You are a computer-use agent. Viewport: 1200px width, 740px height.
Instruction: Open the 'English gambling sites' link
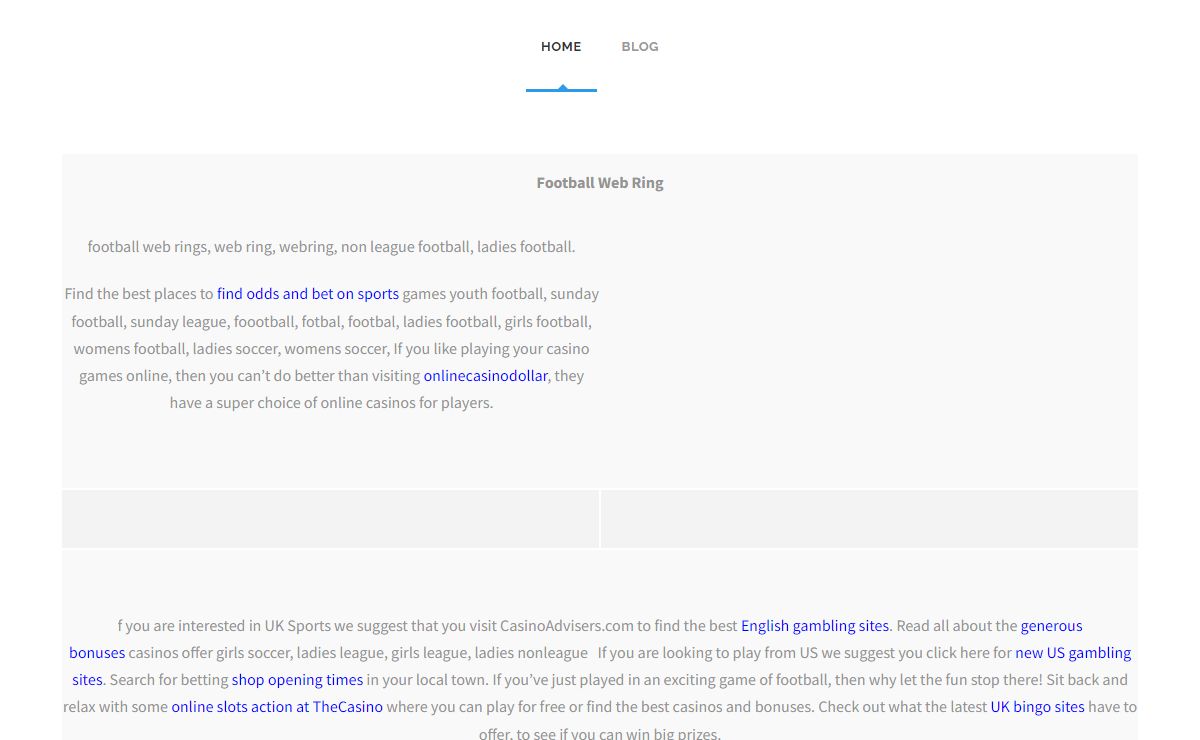click(x=815, y=626)
